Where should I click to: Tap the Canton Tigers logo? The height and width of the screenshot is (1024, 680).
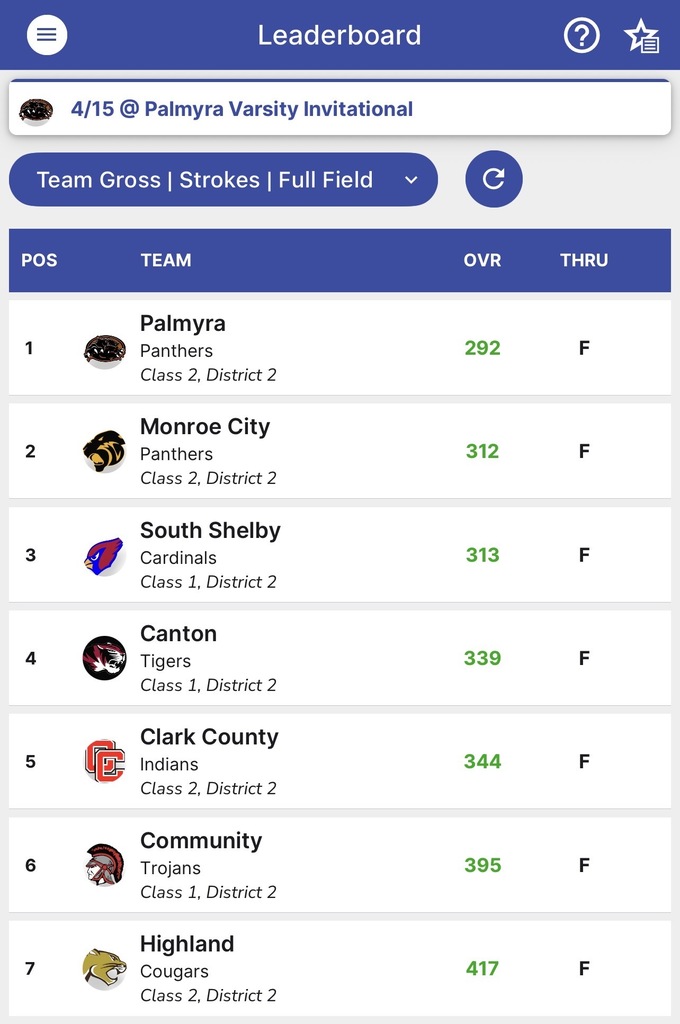(104, 658)
